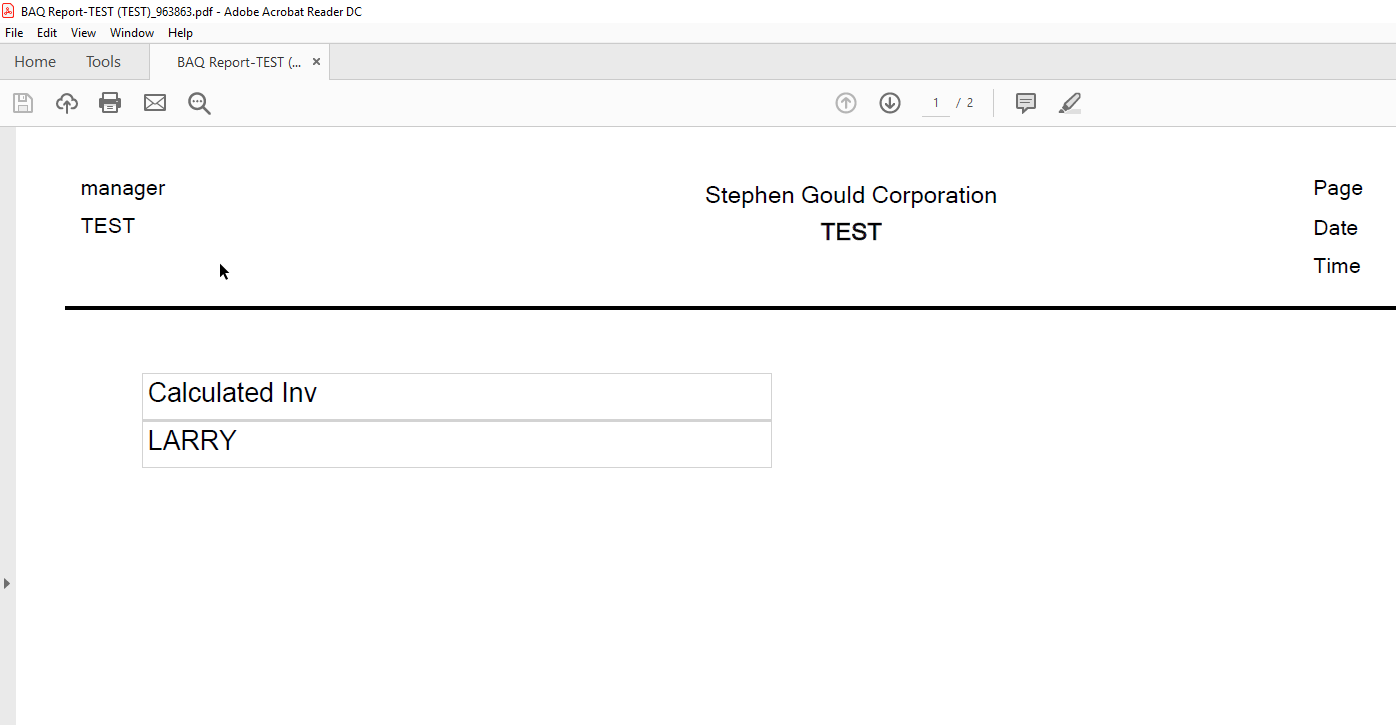Switch to the Home tab
This screenshot has width=1396, height=725.
click(35, 62)
